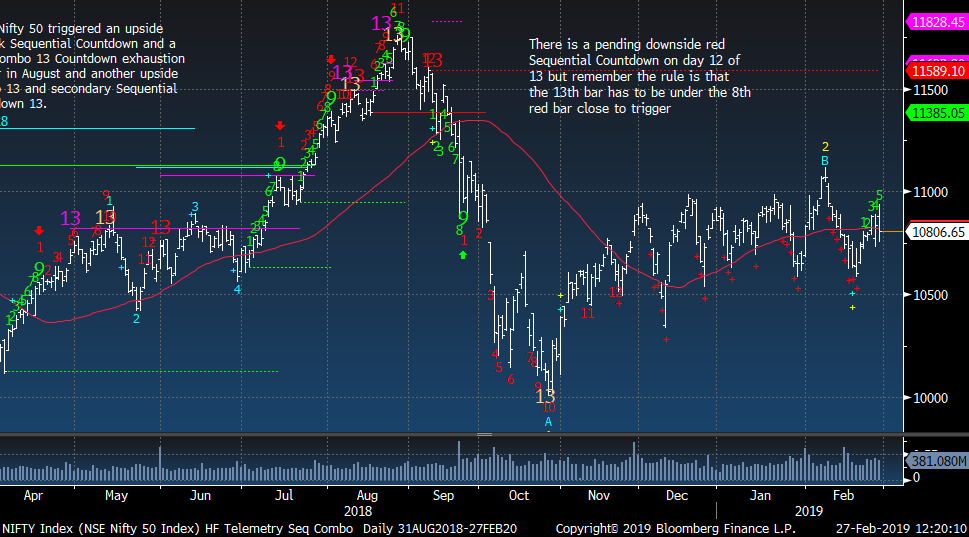
Task: Click the last price label 10806.65
Action: point(937,232)
